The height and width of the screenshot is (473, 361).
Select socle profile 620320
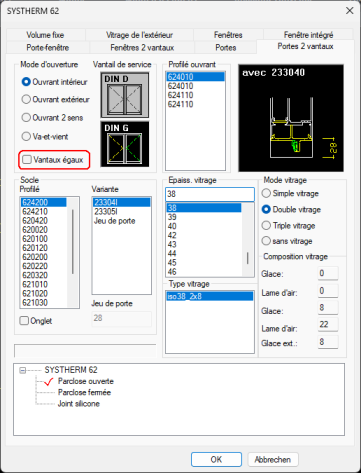[44, 275]
